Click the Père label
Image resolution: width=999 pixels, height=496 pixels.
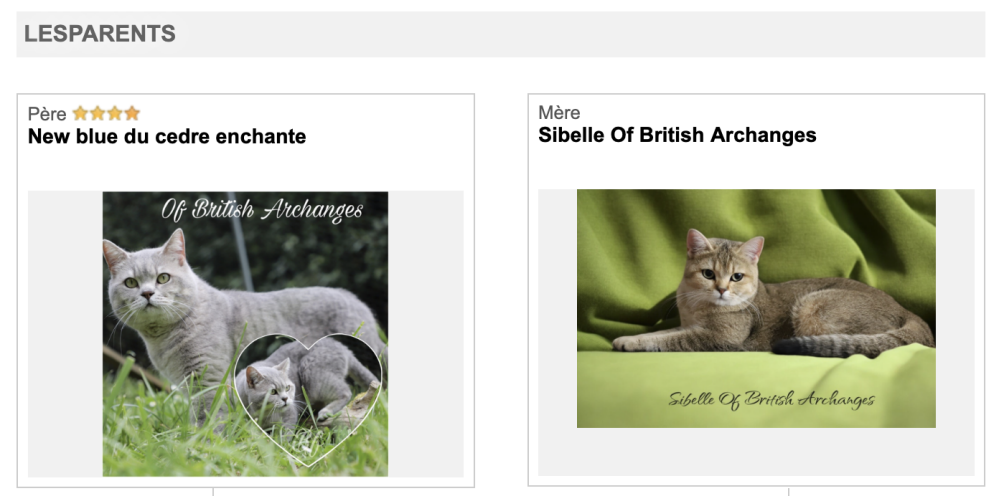pyautogui.click(x=47, y=114)
